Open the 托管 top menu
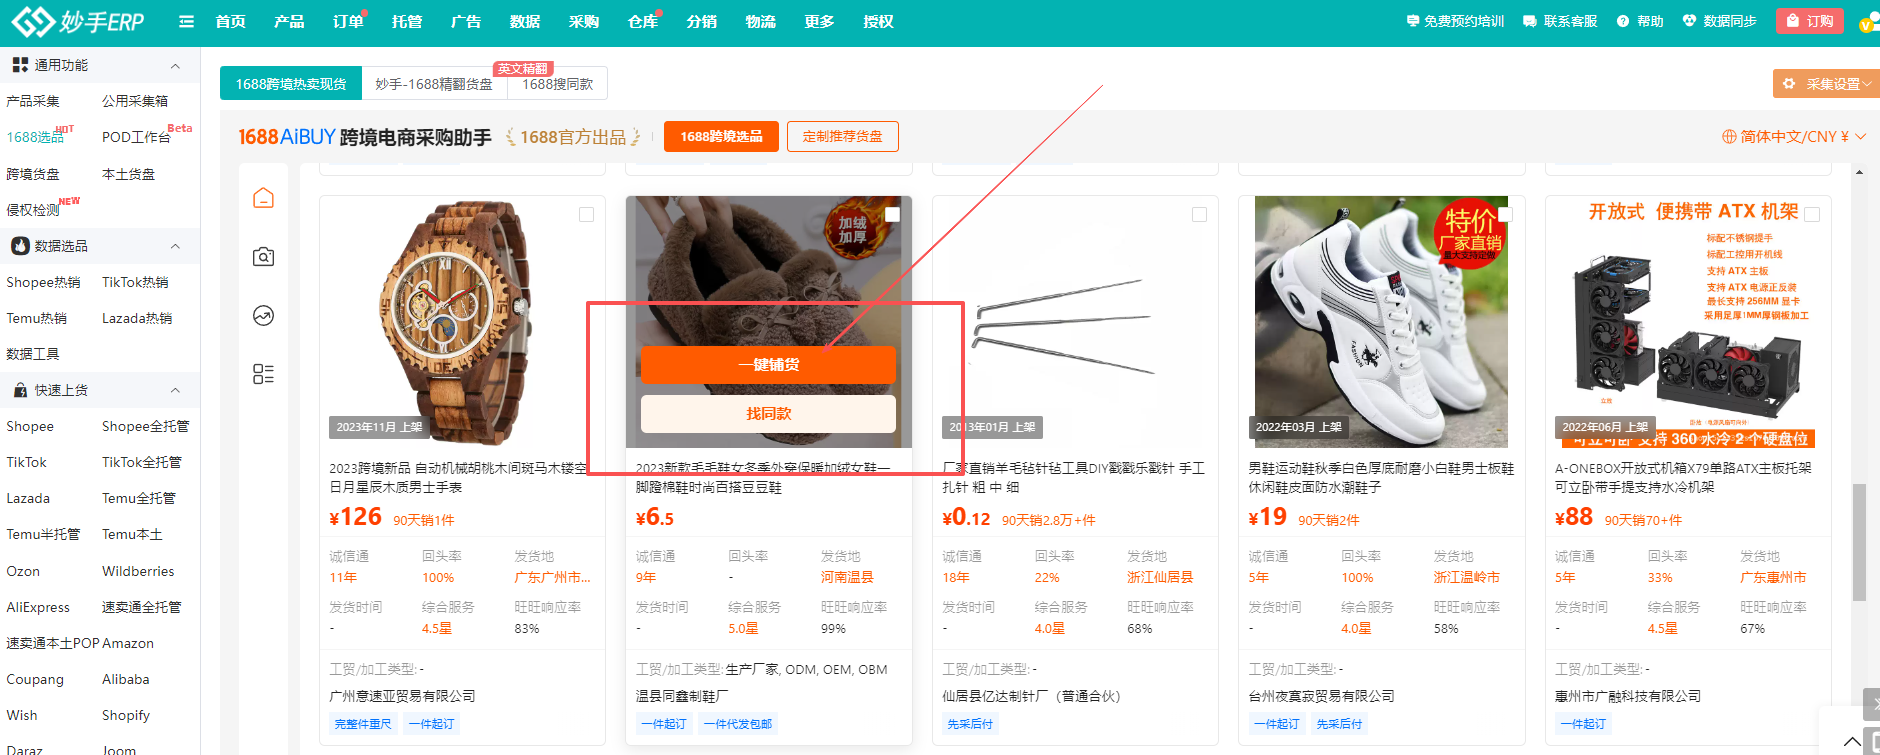This screenshot has height=755, width=1880. point(407,21)
